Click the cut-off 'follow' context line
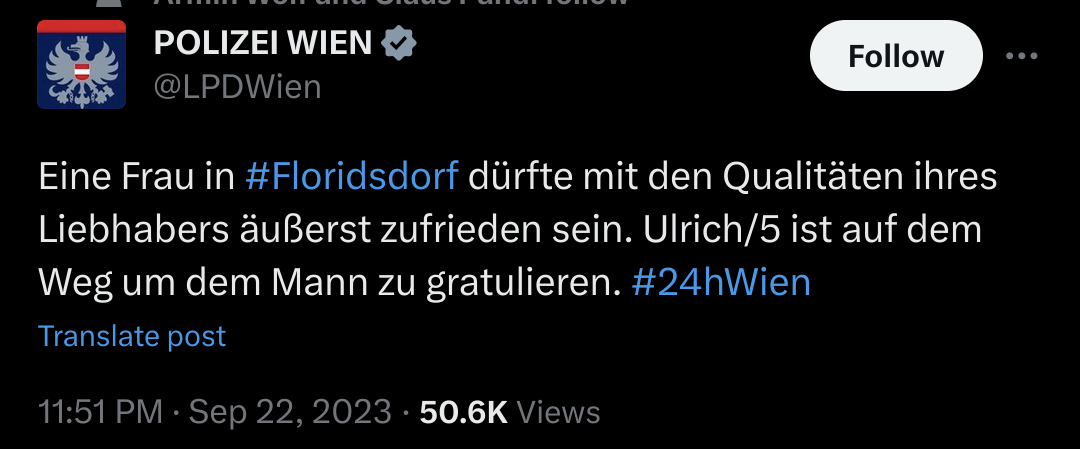This screenshot has height=449, width=1080. click(x=391, y=3)
